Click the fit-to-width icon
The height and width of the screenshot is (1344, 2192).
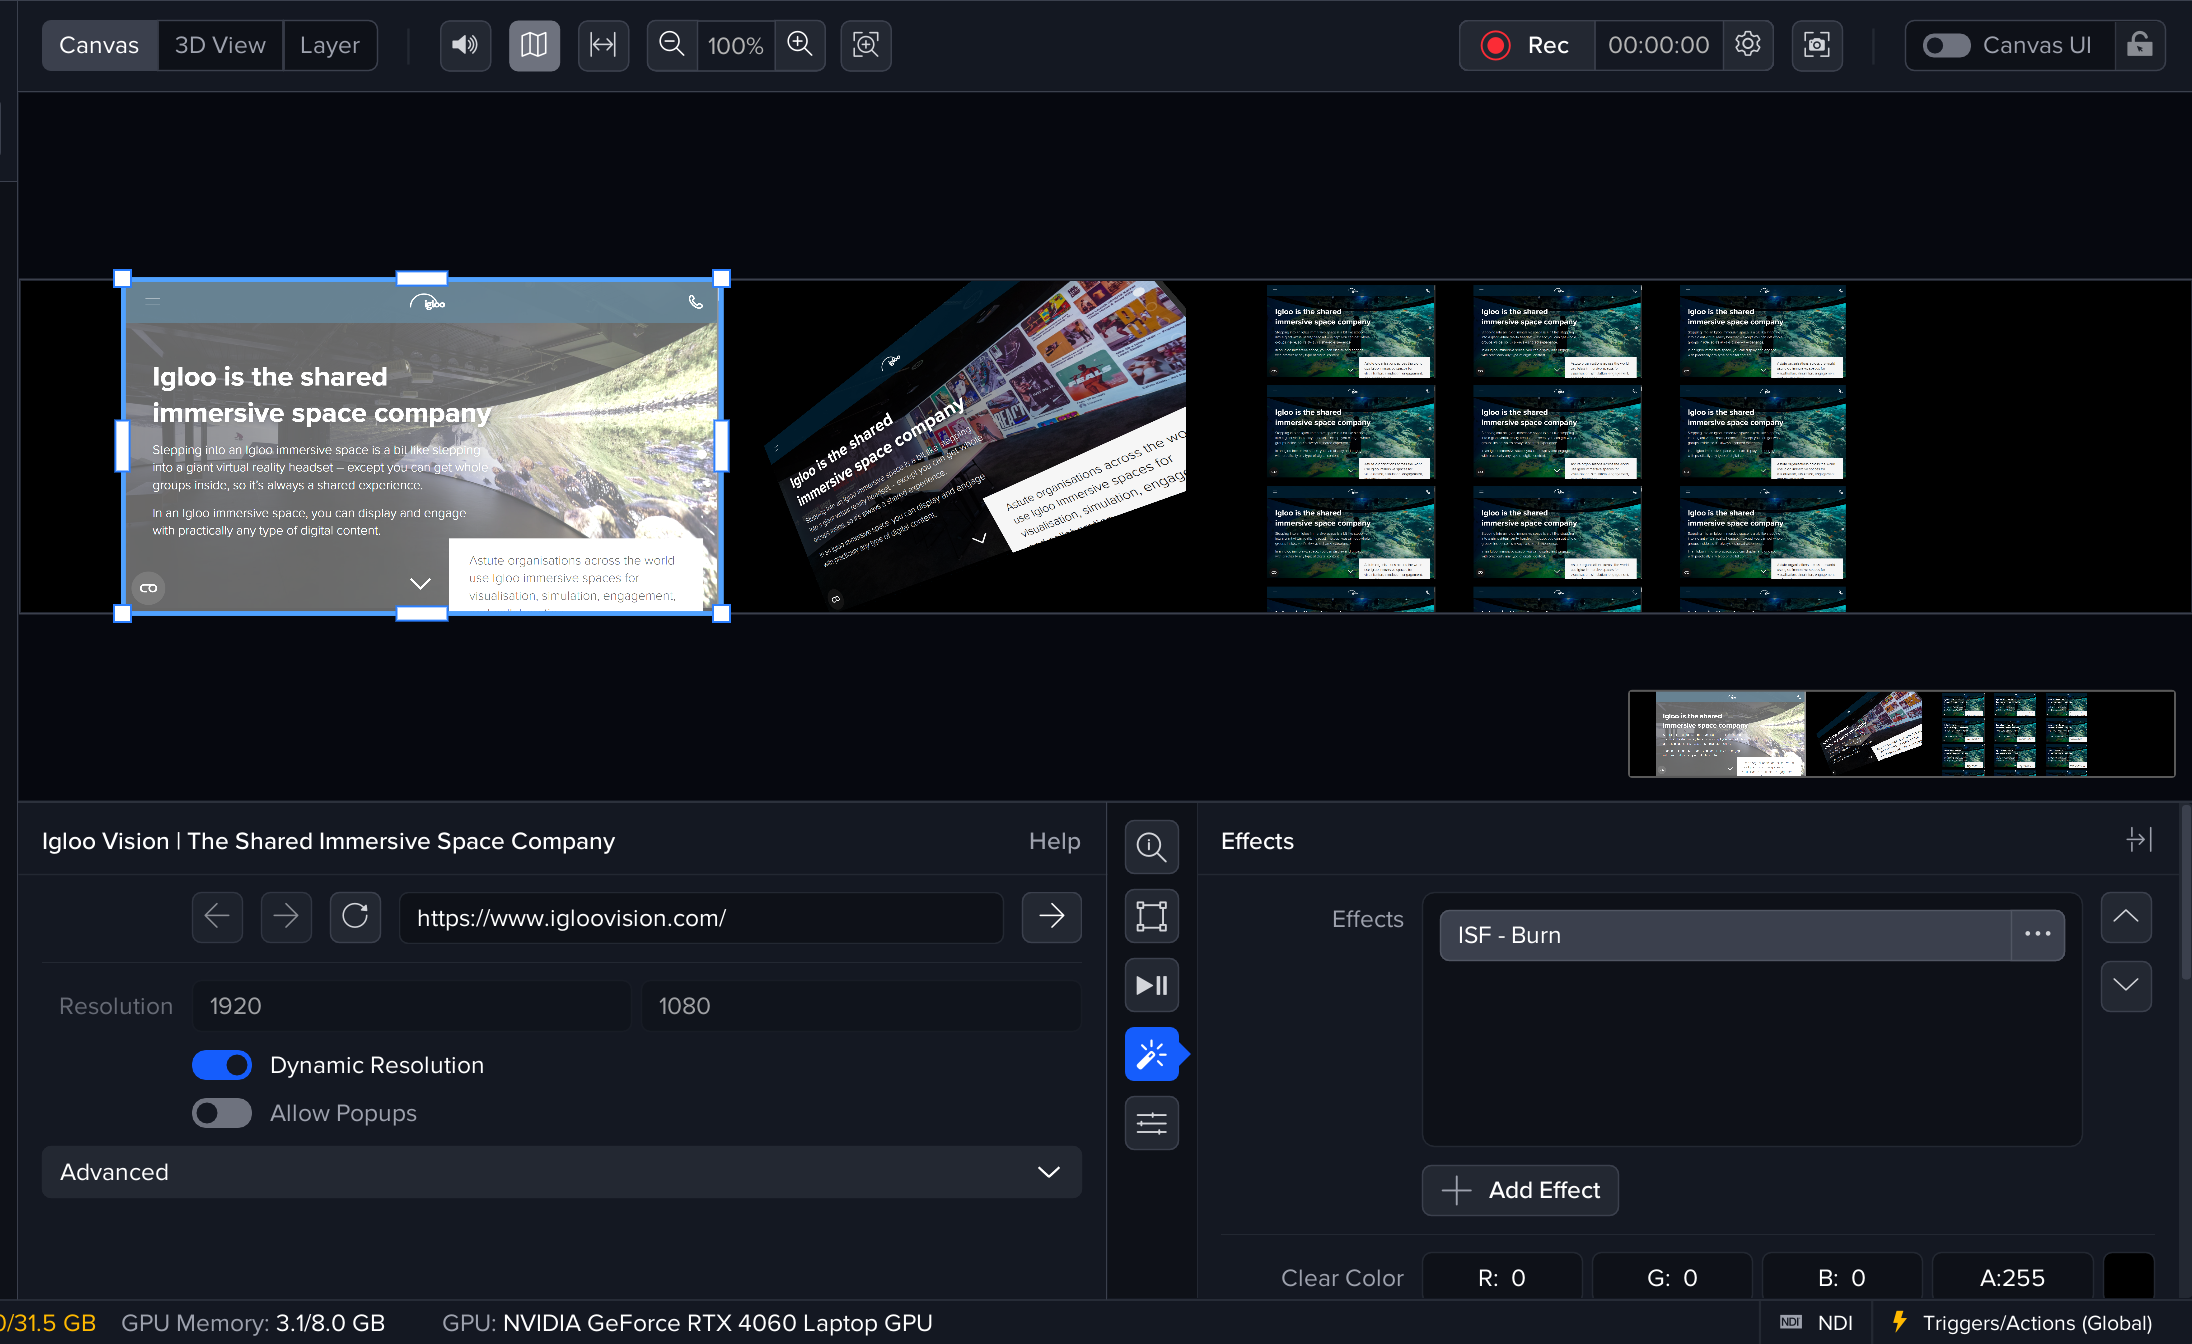[603, 45]
